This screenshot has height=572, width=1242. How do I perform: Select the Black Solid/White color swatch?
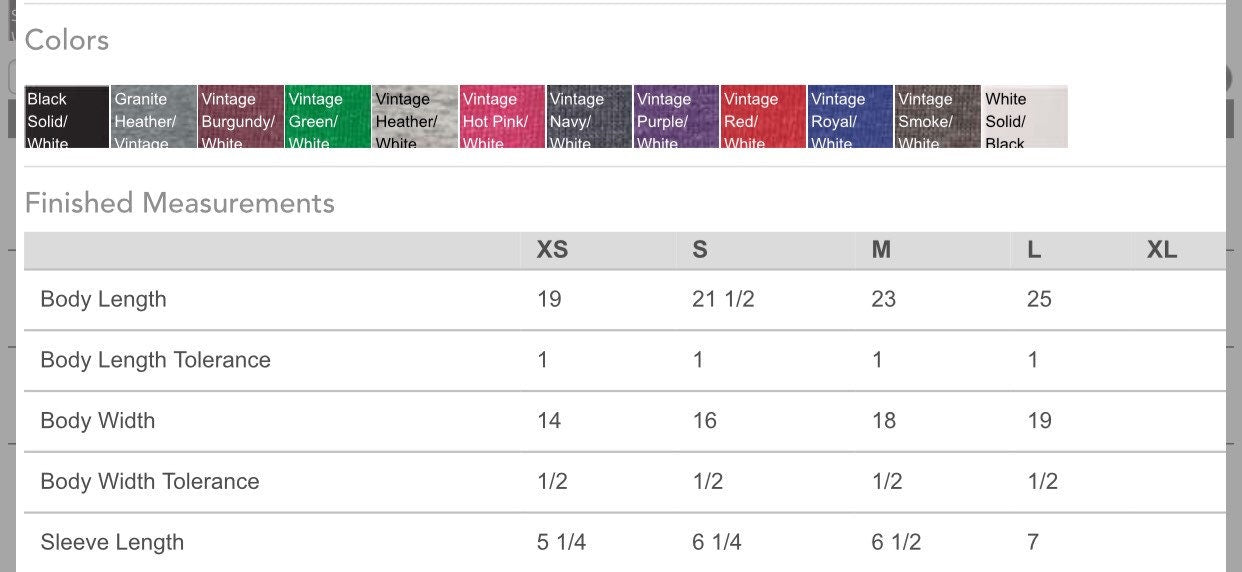click(67, 116)
